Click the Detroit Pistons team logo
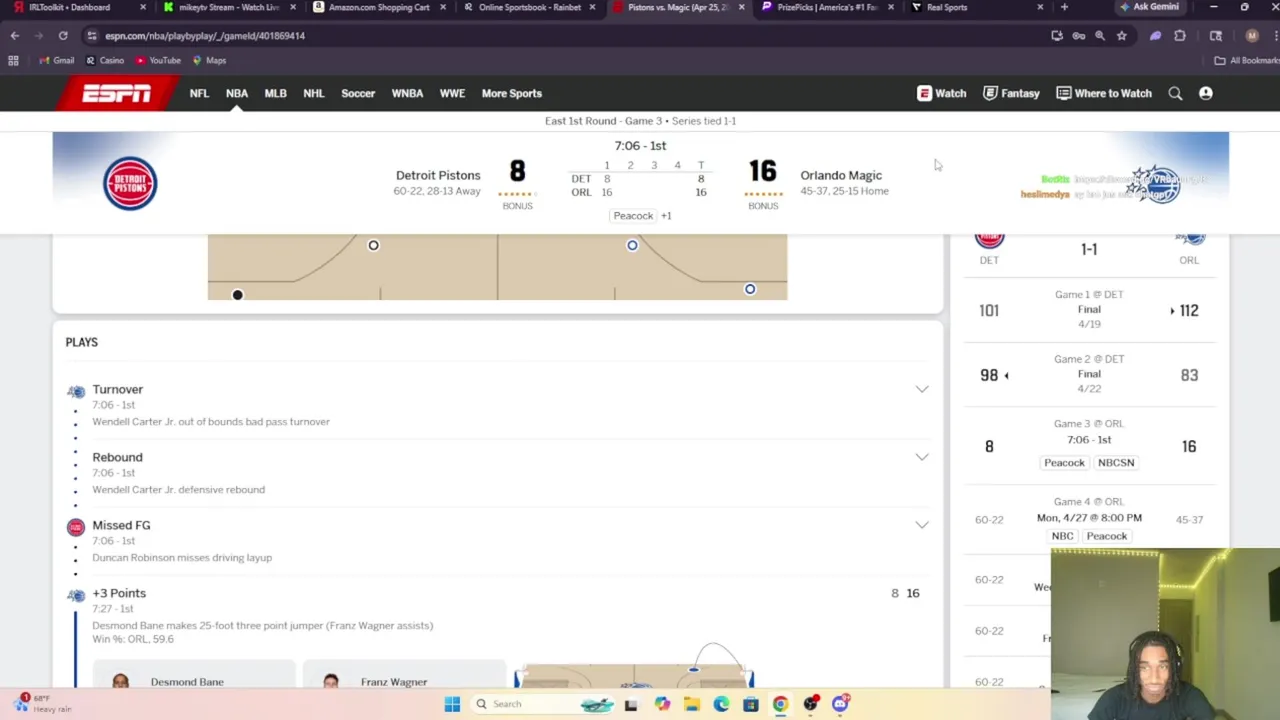 pos(130,183)
